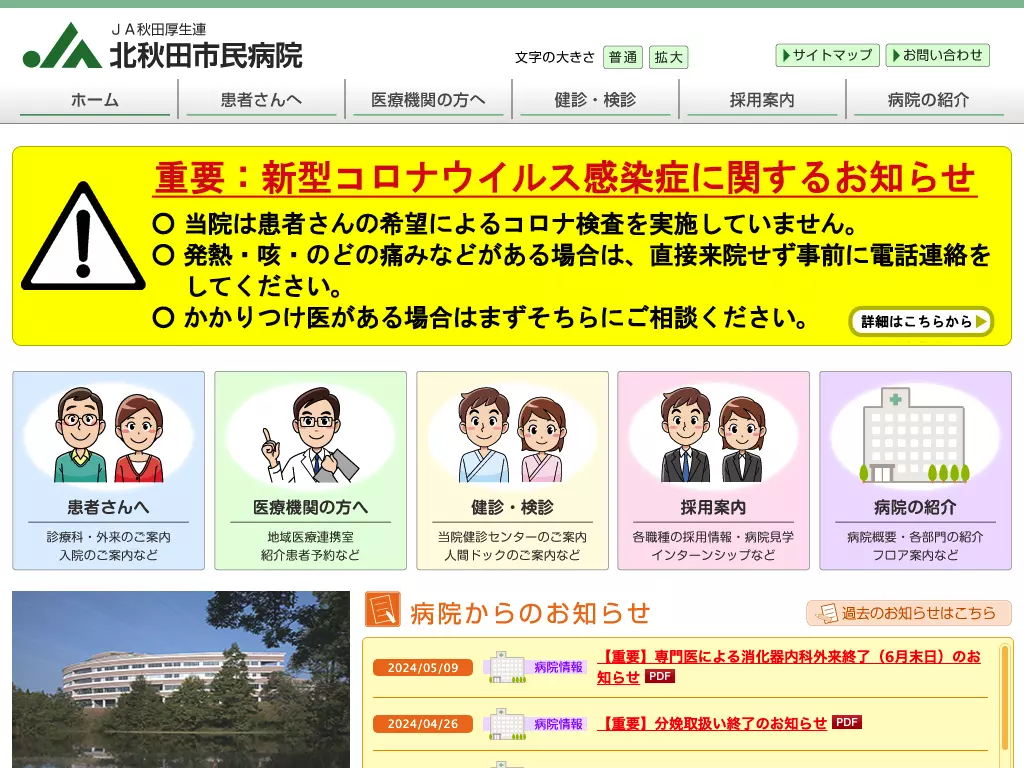Open the 患者さんへ card title
This screenshot has height=768, width=1024.
[108, 507]
